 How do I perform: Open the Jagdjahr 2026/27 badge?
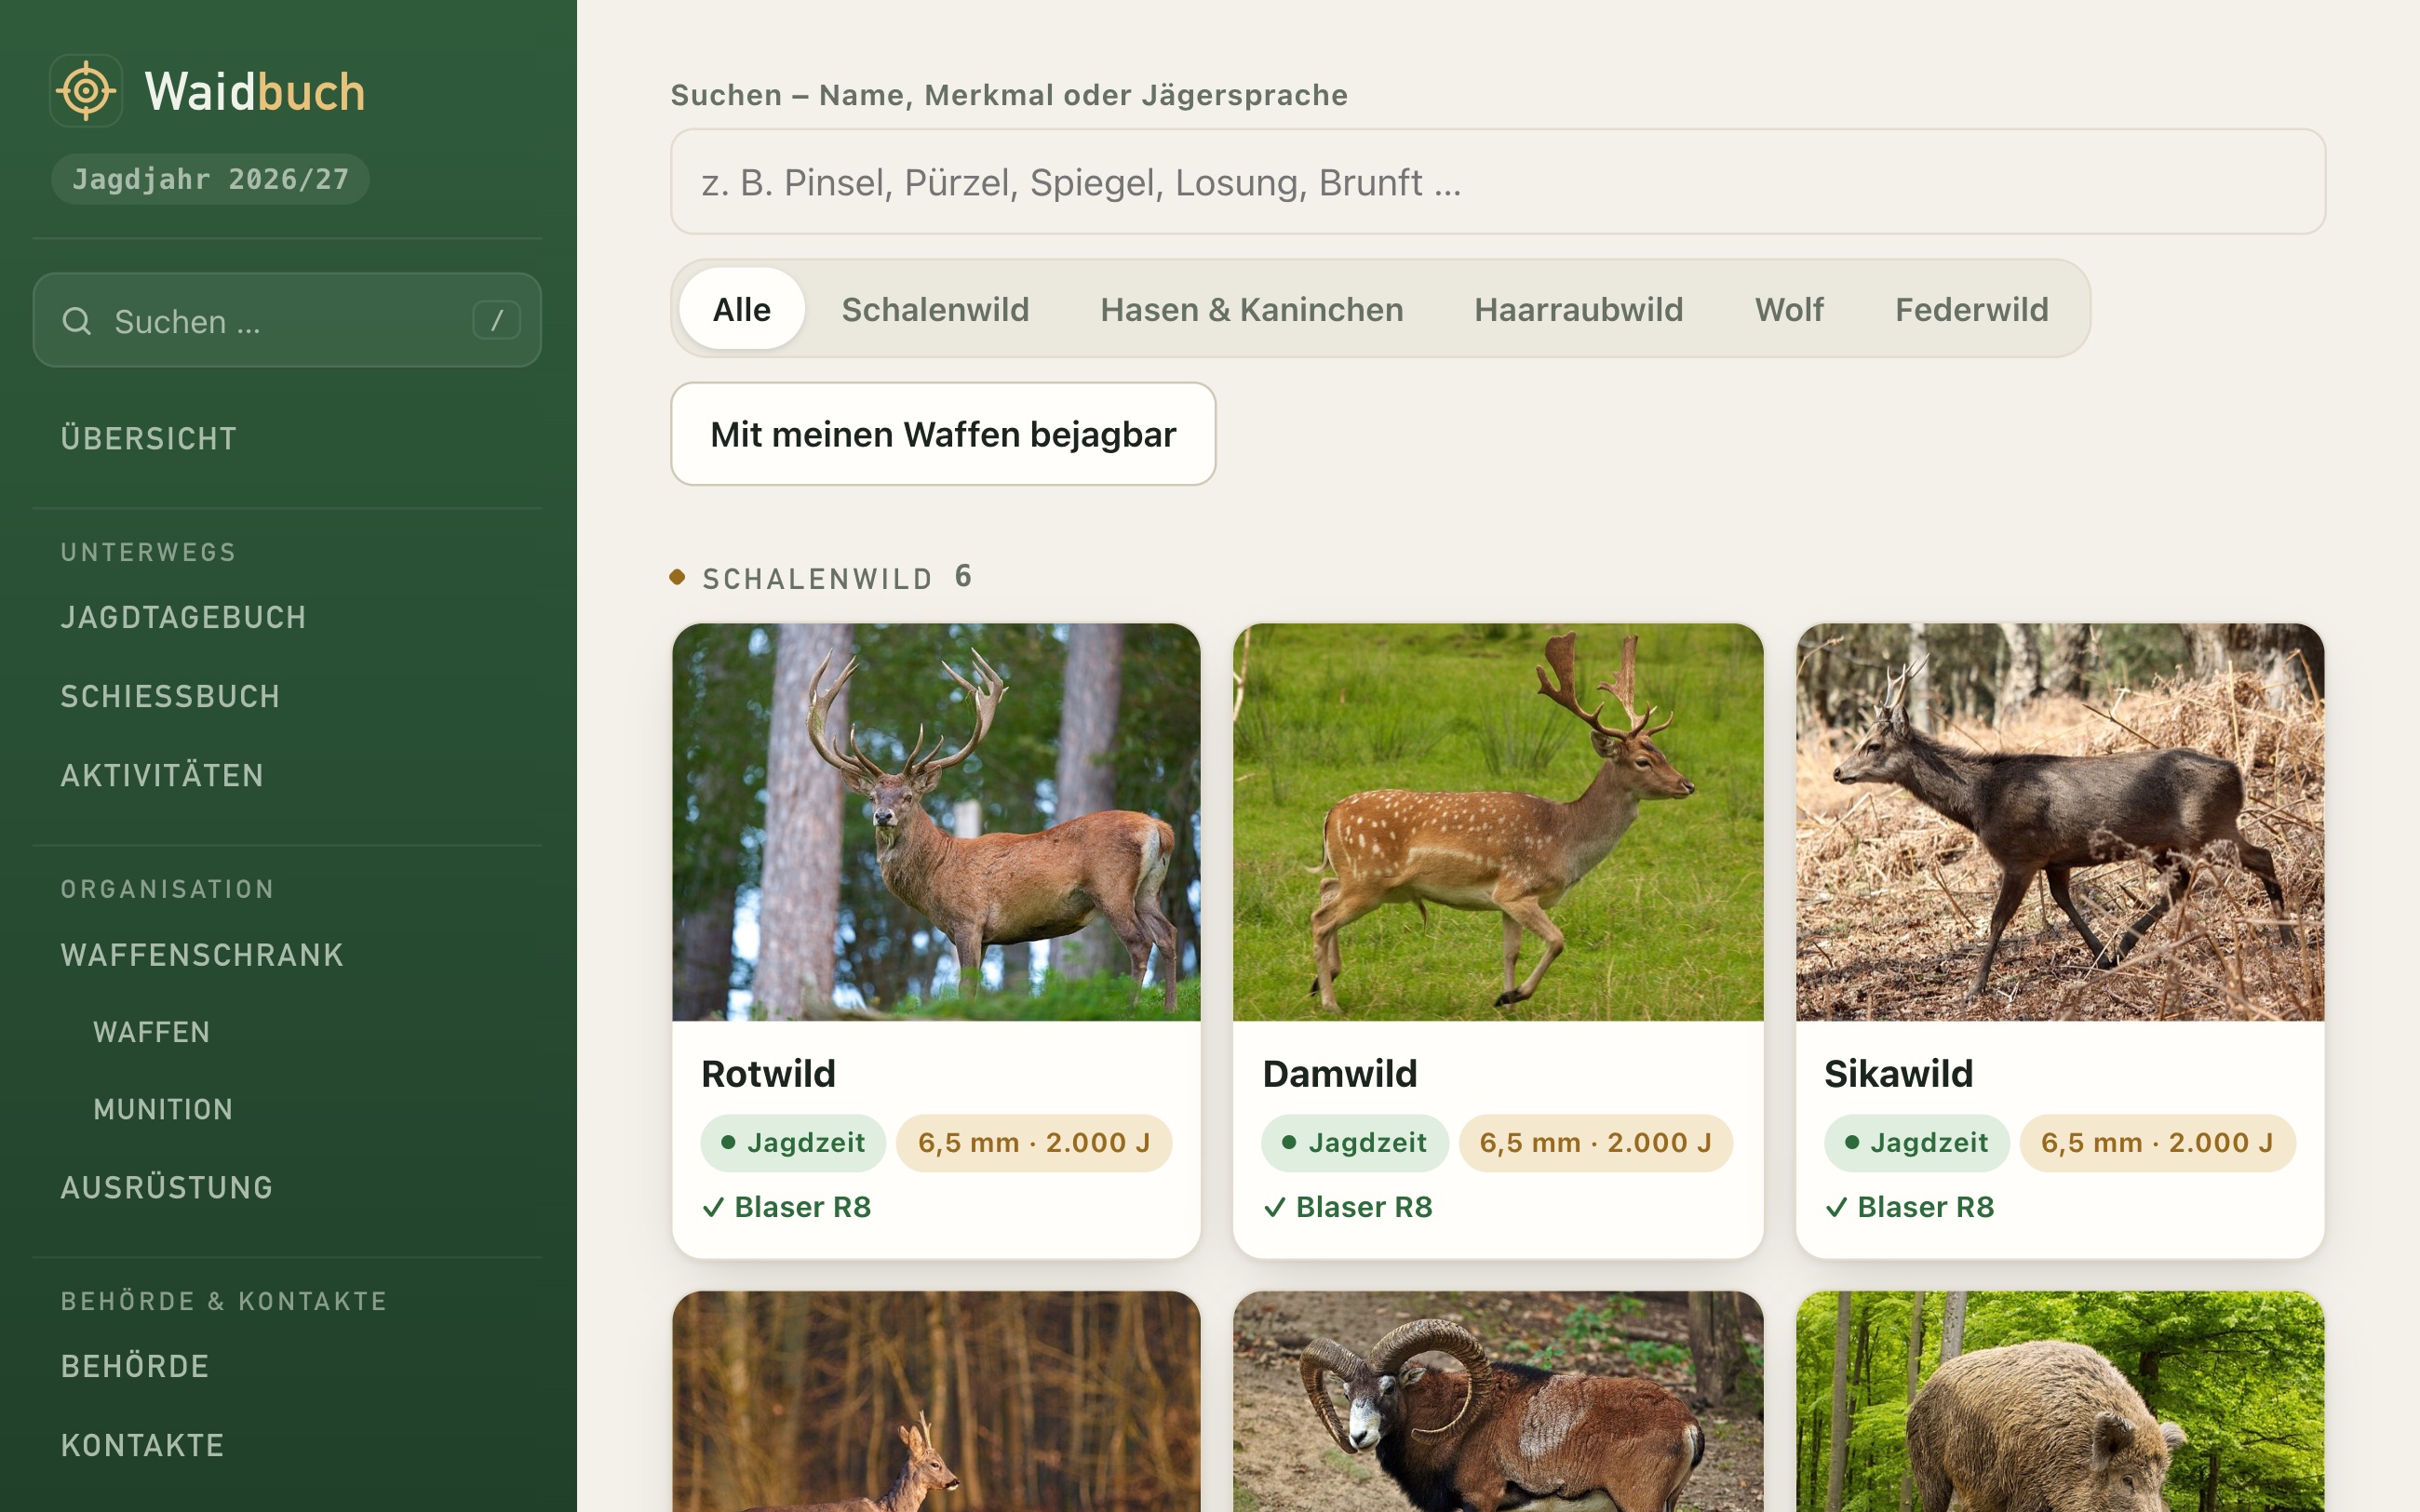(210, 179)
